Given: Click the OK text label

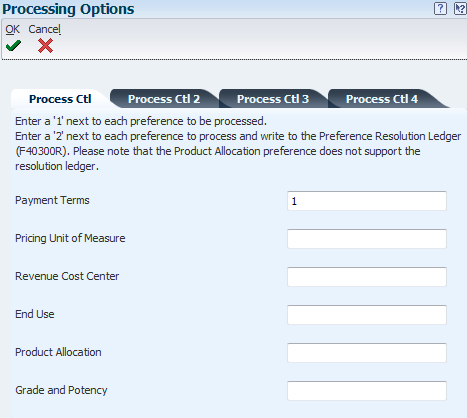Looking at the screenshot, I should 13,29.
